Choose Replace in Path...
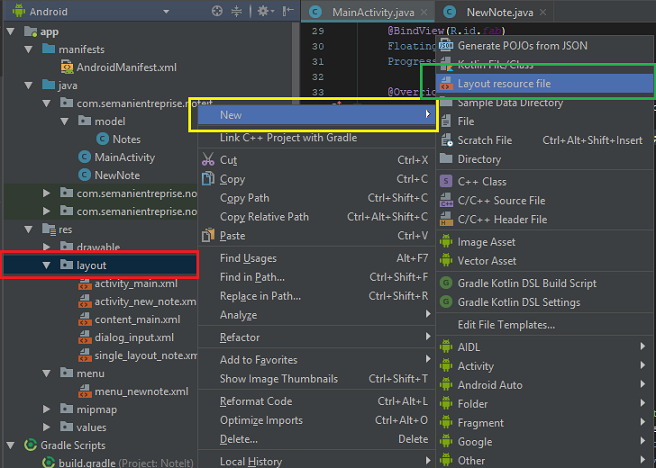 [316, 296]
